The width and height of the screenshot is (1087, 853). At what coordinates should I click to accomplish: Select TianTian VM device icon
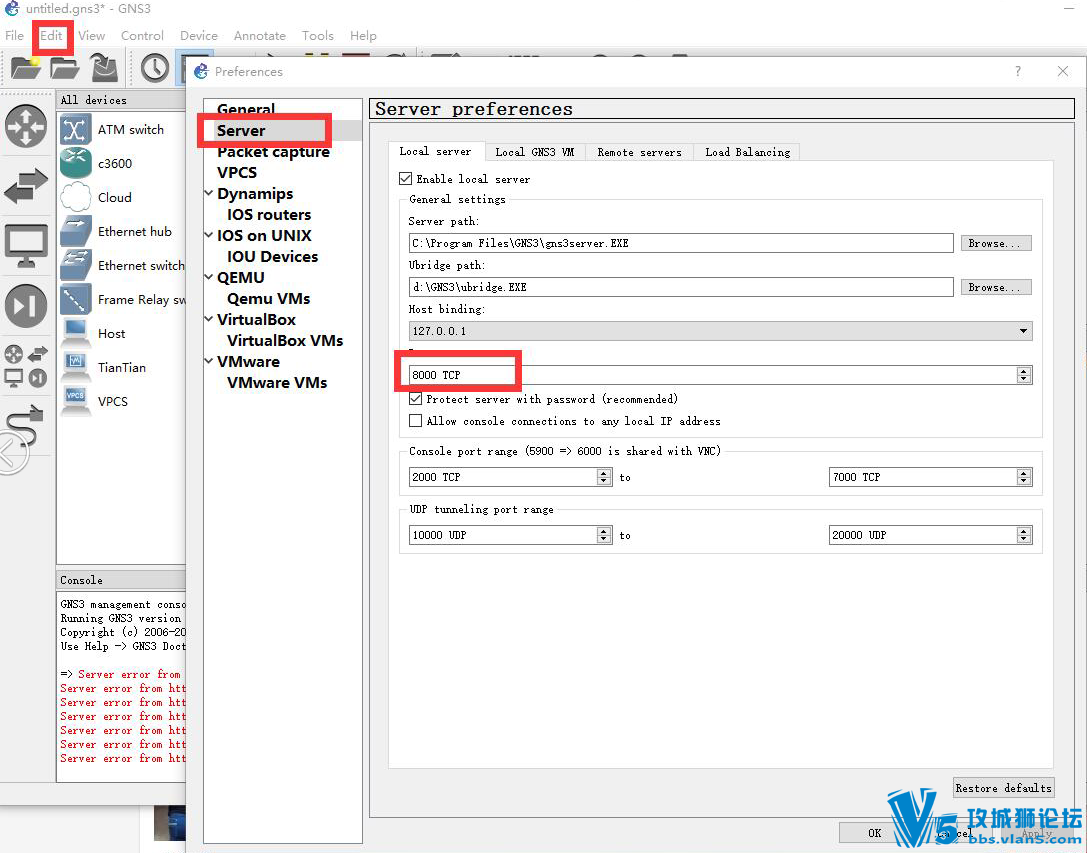pyautogui.click(x=76, y=367)
